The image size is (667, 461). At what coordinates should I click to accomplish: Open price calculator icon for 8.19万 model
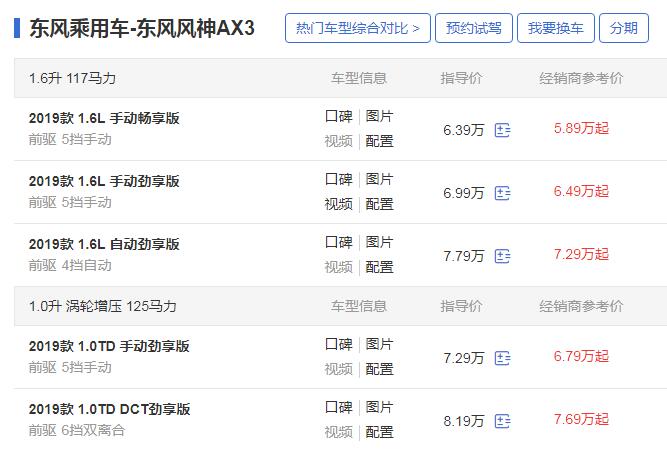tap(502, 421)
